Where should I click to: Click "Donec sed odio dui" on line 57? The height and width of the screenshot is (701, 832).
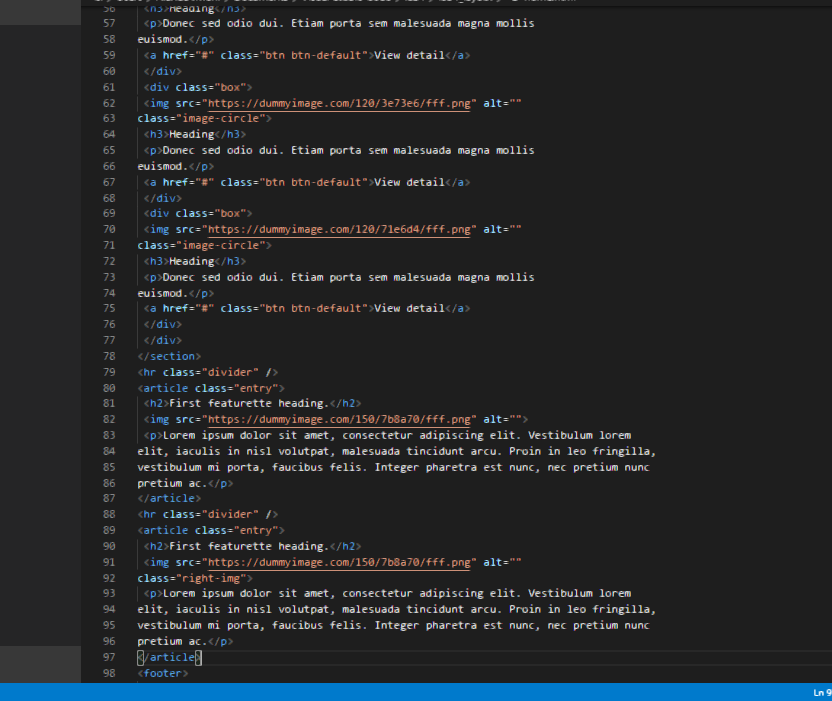[x=220, y=23]
